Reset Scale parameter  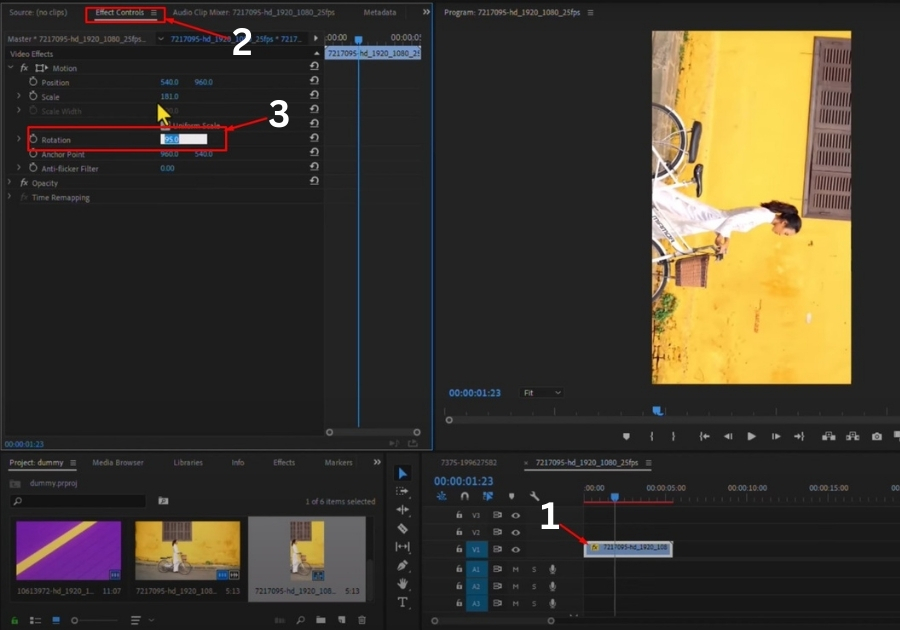coord(314,95)
